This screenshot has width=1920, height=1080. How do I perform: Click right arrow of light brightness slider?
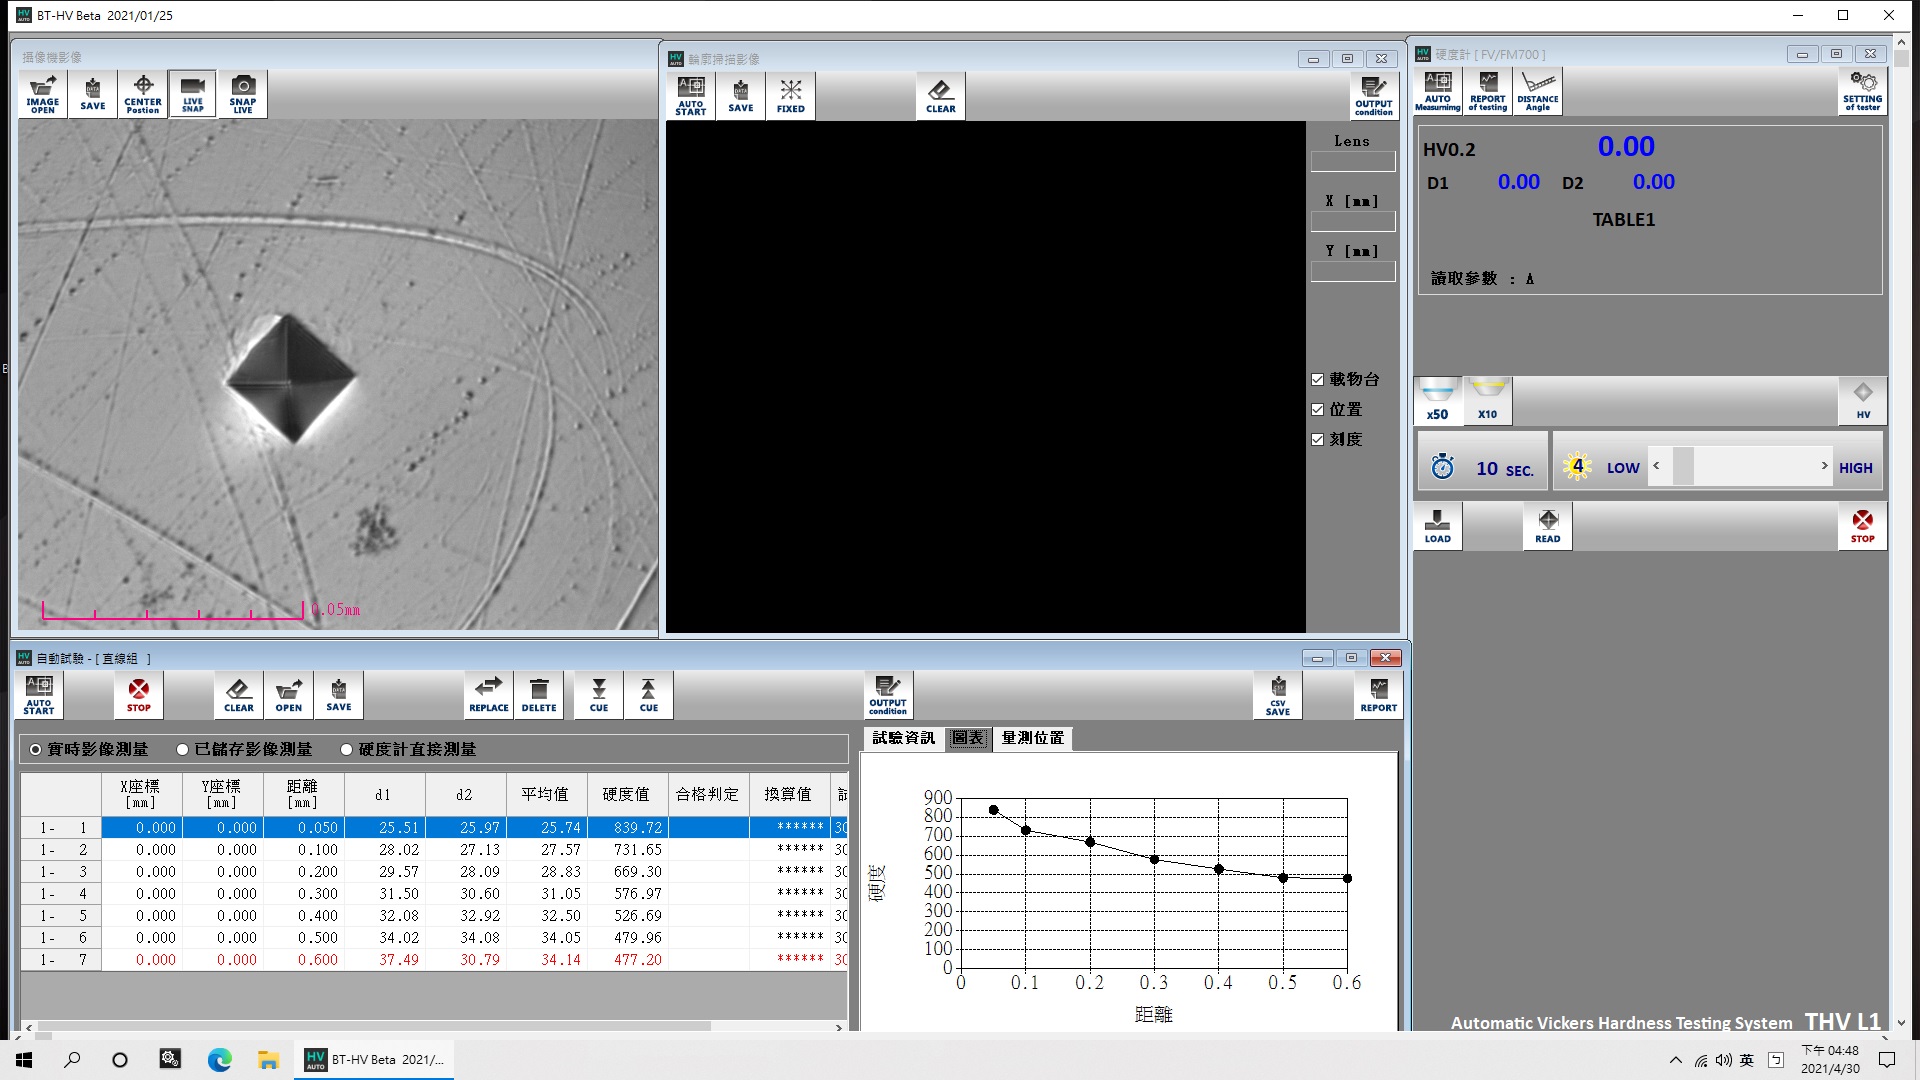(x=1824, y=466)
